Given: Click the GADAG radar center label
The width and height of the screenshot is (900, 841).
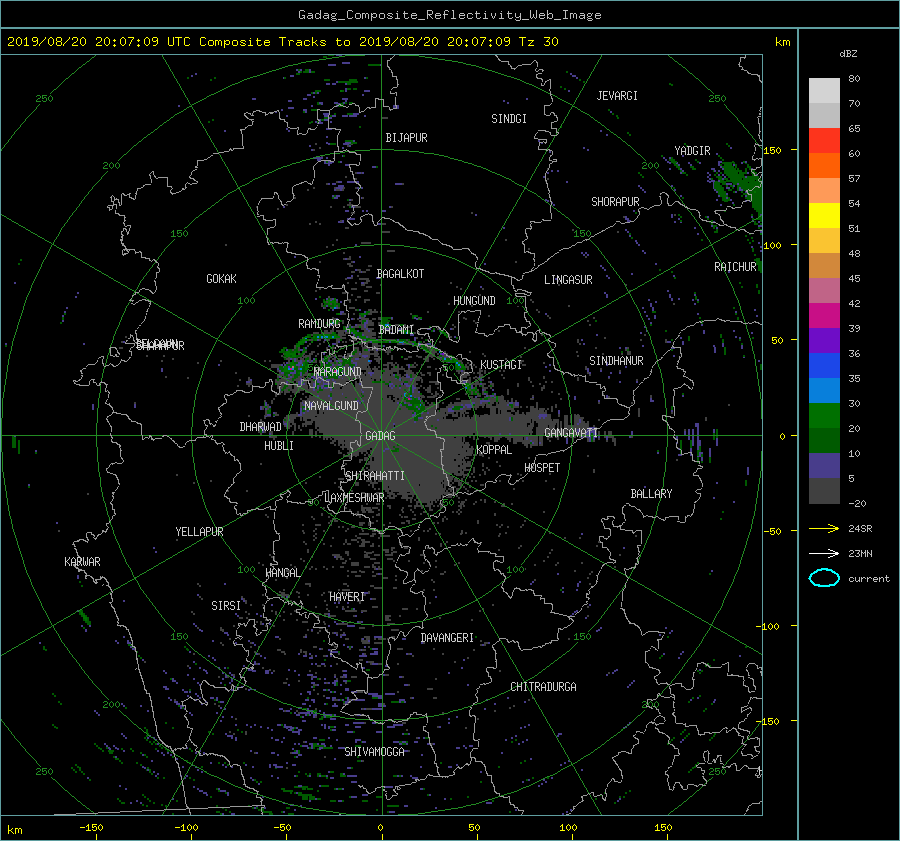Looking at the screenshot, I should (x=381, y=436).
